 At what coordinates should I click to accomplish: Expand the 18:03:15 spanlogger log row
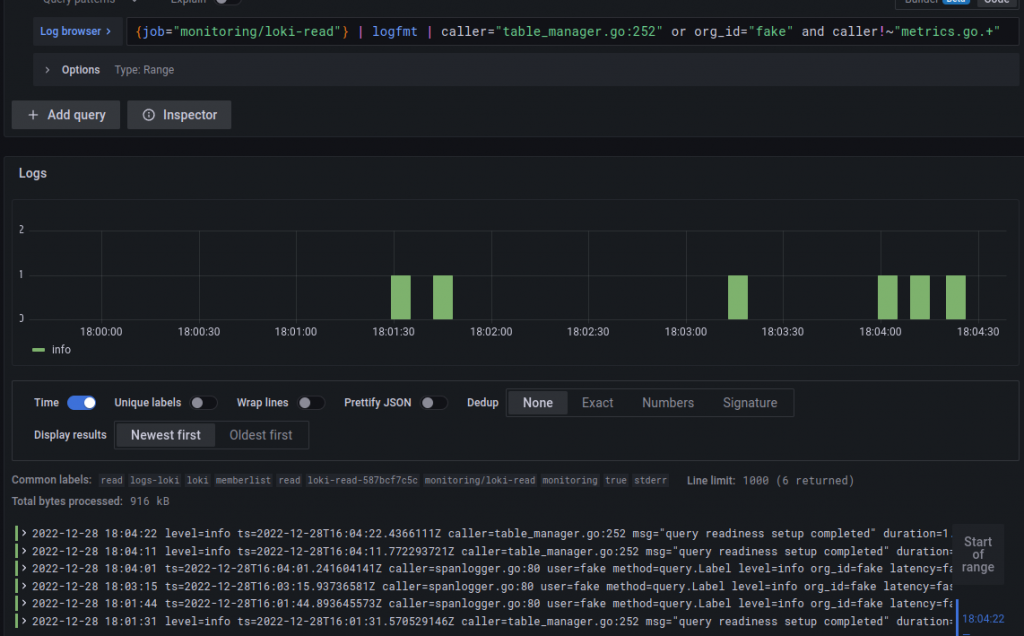pyautogui.click(x=24, y=585)
